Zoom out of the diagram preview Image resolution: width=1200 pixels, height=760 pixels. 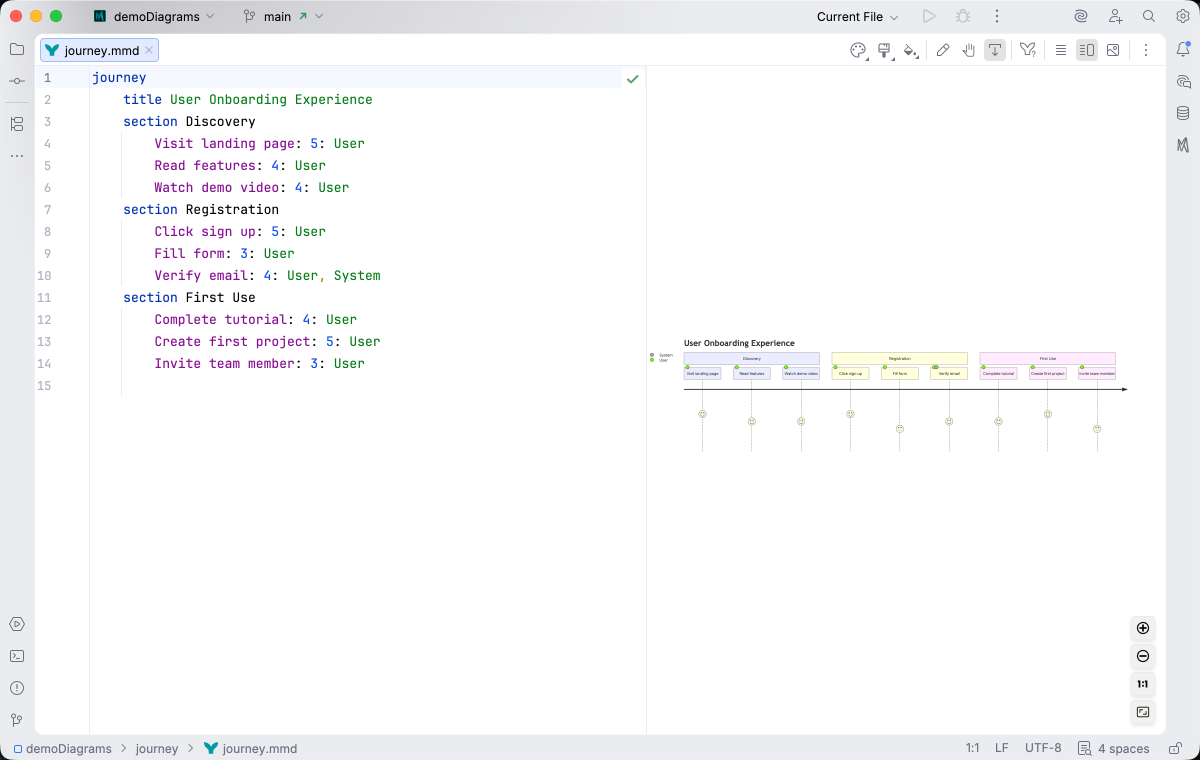pos(1143,656)
